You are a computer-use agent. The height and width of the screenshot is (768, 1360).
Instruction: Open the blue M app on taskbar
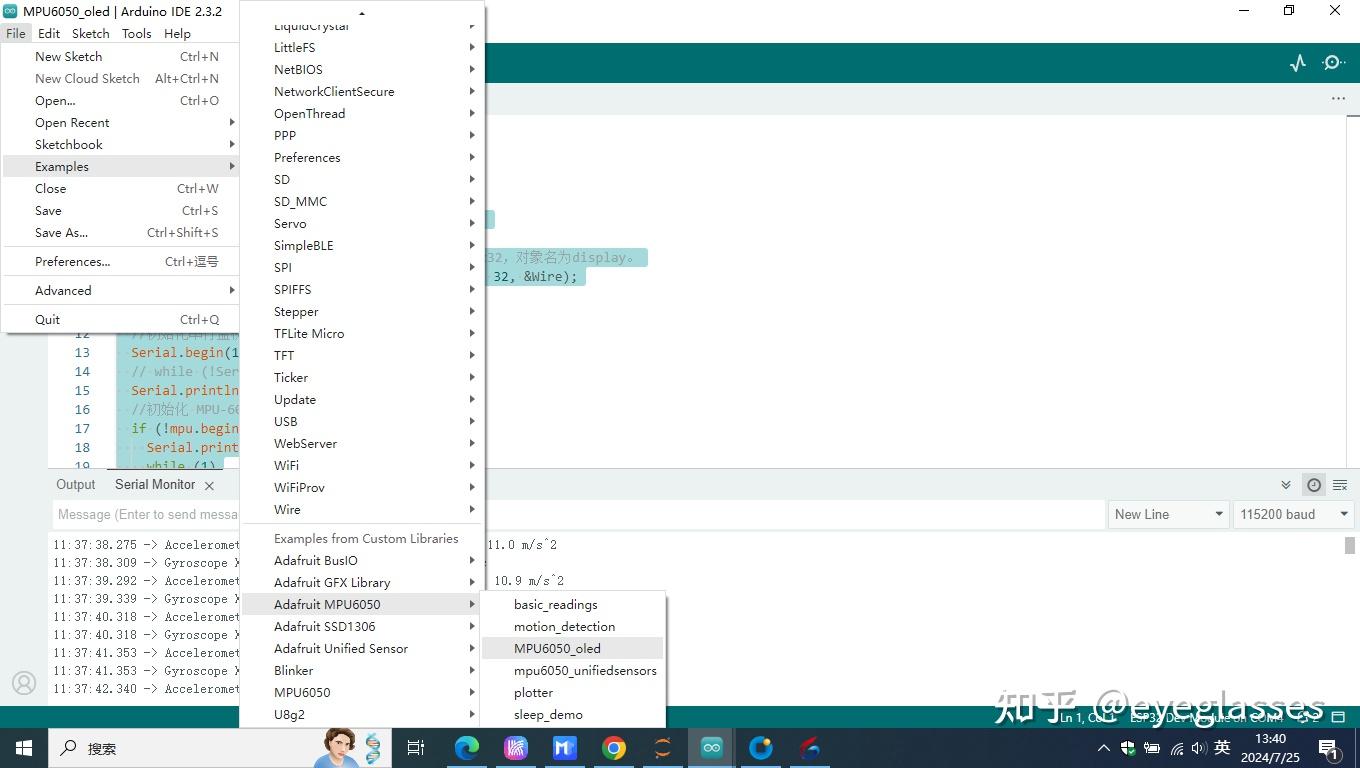tap(565, 748)
